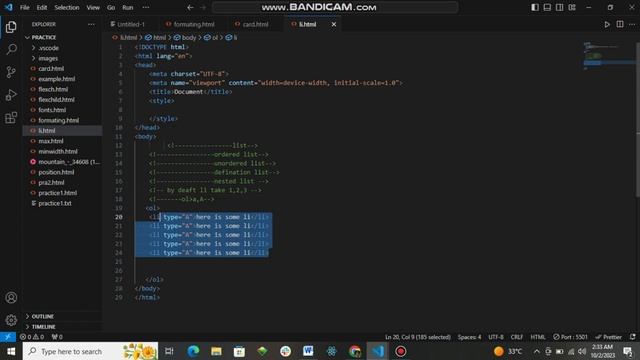Open Source Control view

coord(11,72)
